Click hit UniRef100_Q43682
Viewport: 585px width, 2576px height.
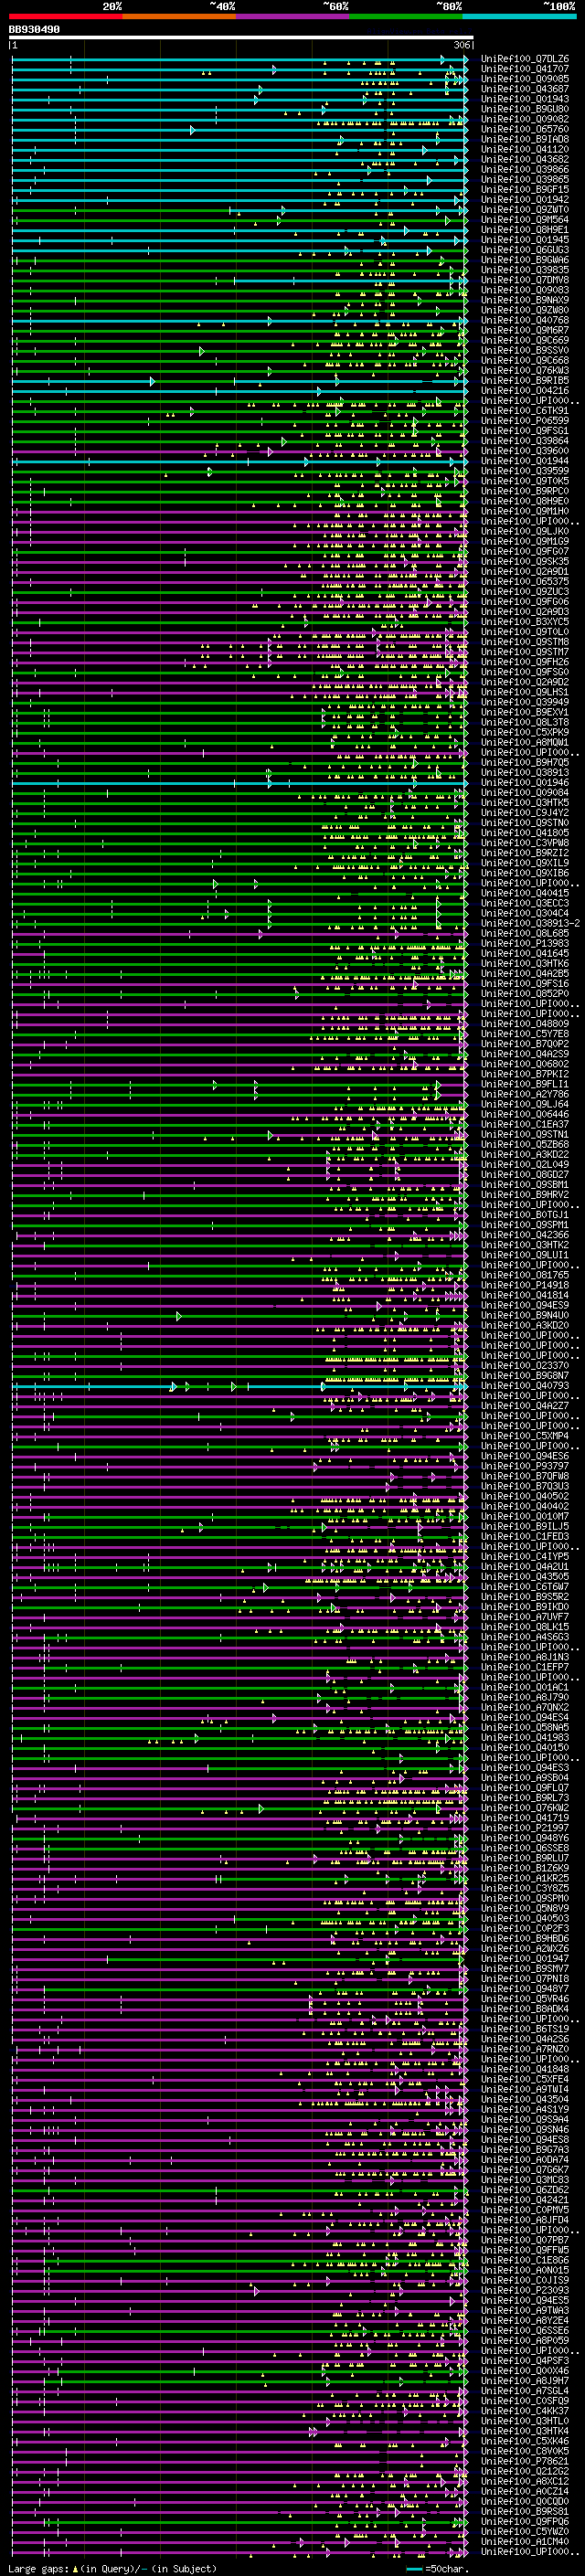tap(525, 159)
